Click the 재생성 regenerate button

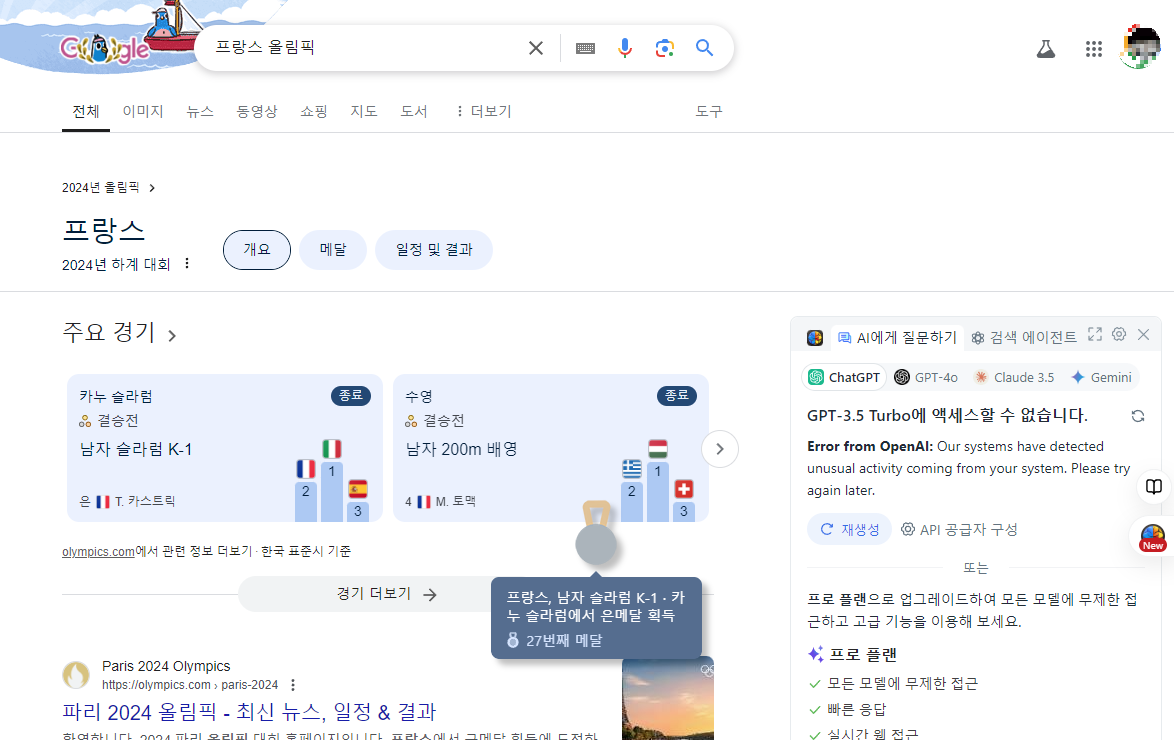click(x=849, y=530)
